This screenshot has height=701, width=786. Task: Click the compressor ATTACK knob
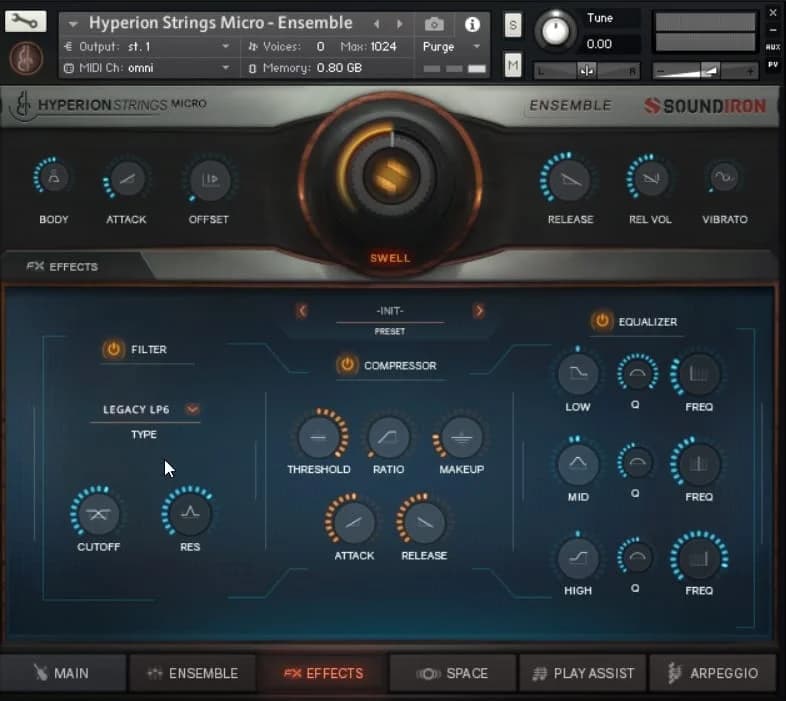click(353, 522)
